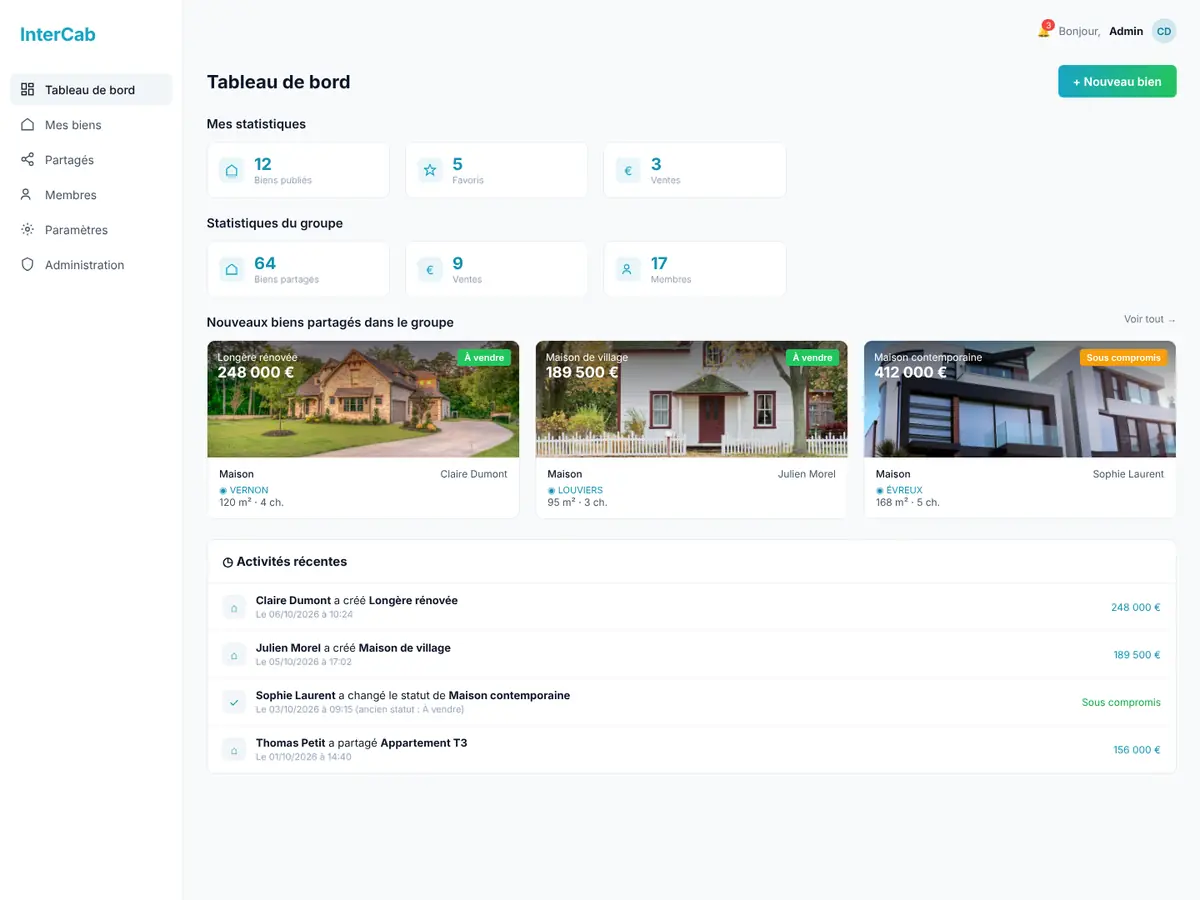The height and width of the screenshot is (900, 1200).
Task: Click the InterCab logo
Action: pyautogui.click(x=58, y=35)
